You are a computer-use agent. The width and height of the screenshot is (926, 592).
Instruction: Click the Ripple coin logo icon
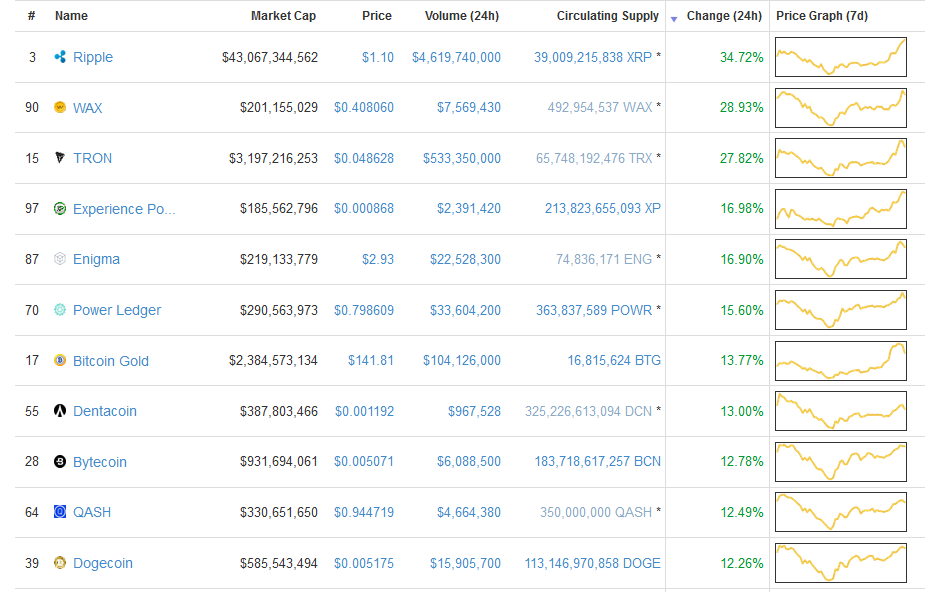[60, 57]
